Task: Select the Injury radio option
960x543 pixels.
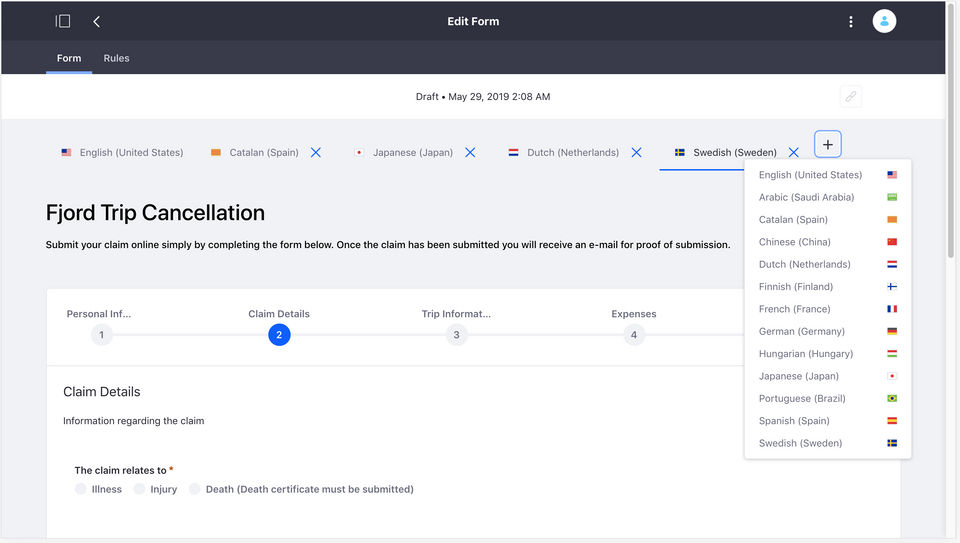Action: click(140, 489)
